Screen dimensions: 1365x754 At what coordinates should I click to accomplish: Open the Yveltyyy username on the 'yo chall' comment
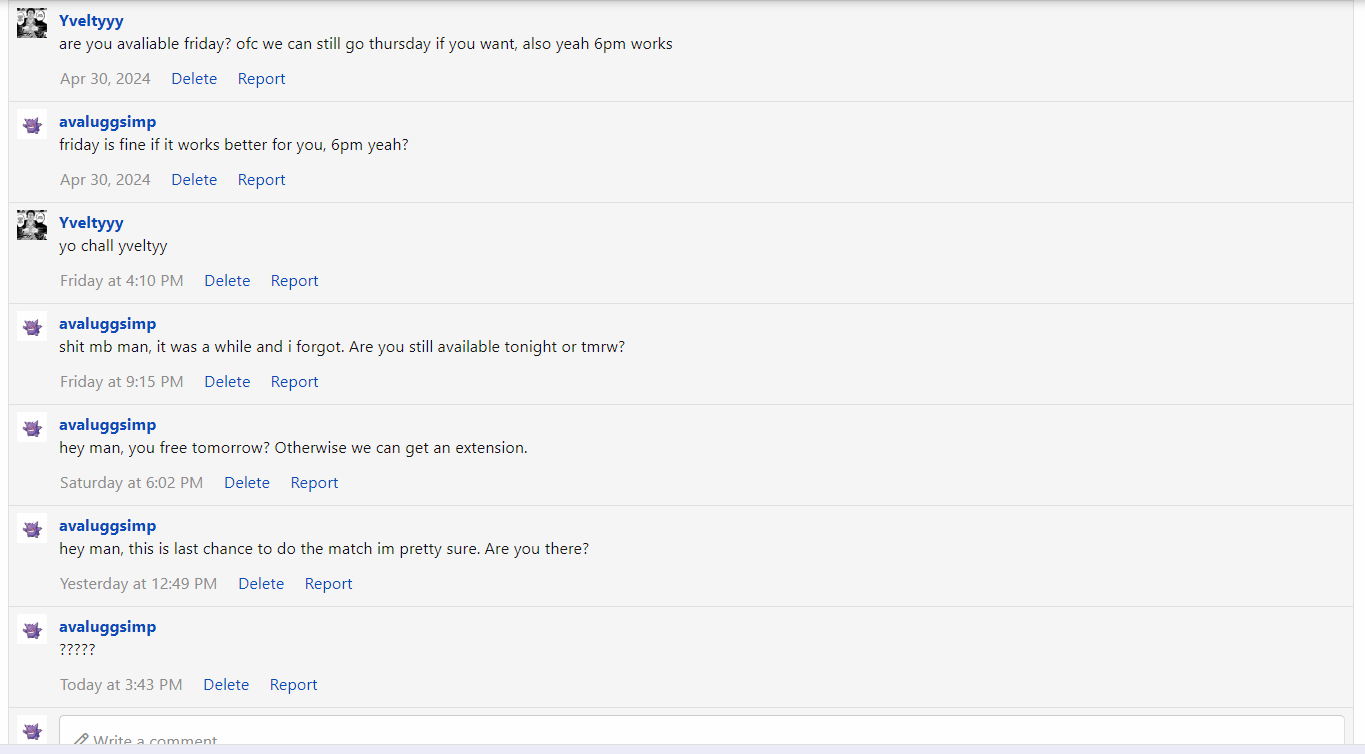click(x=91, y=223)
